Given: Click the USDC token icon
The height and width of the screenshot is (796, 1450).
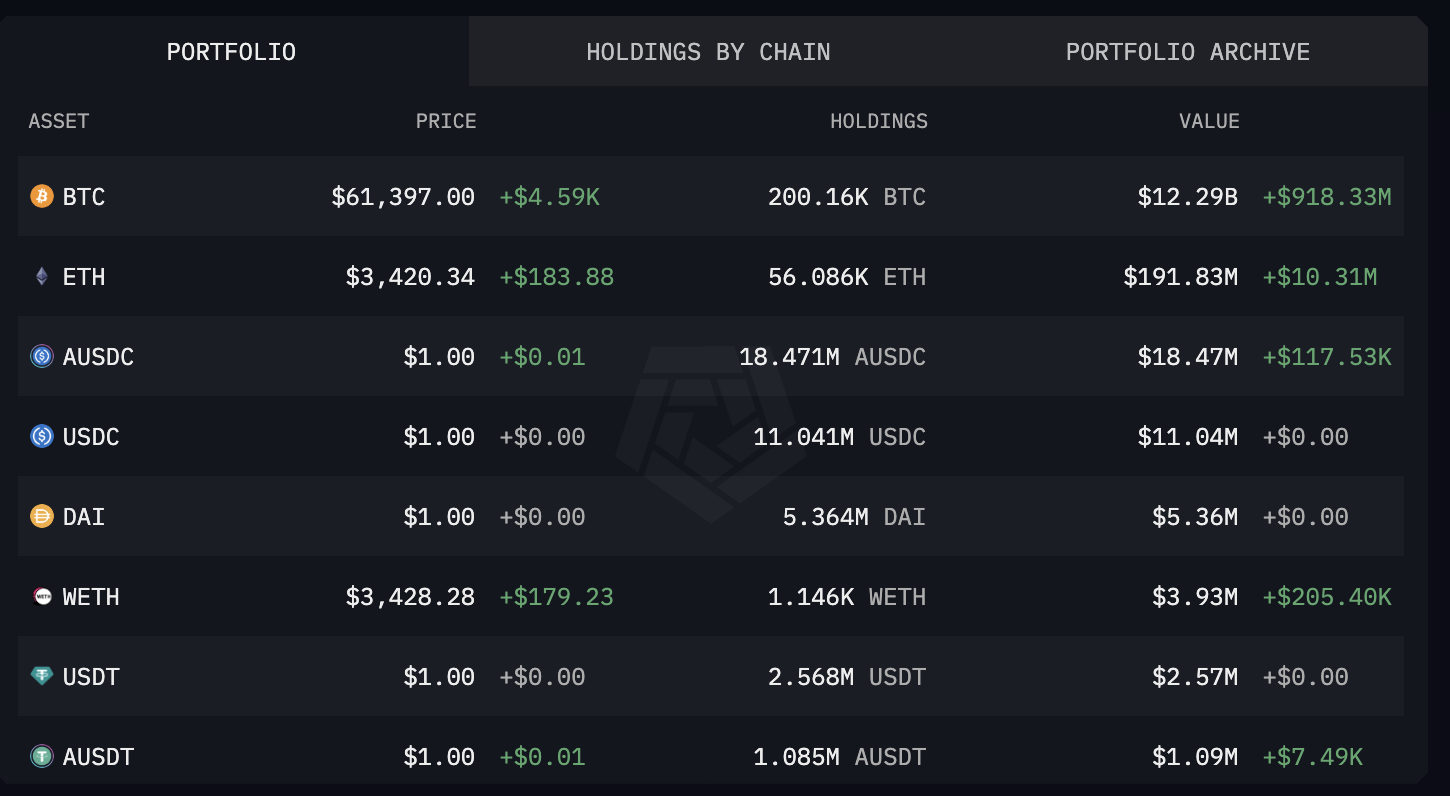Looking at the screenshot, I should [x=41, y=436].
